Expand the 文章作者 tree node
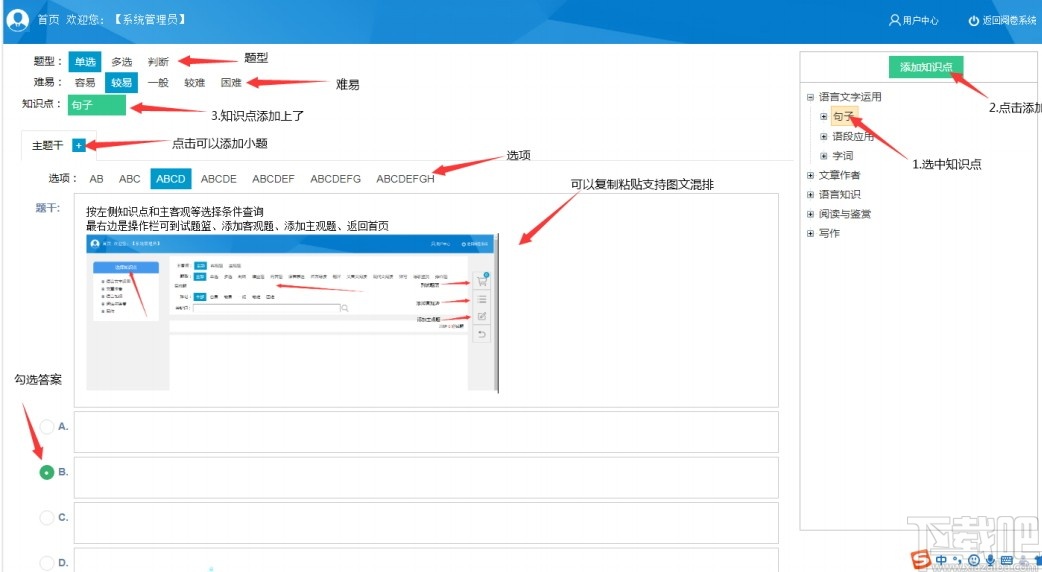This screenshot has height=572, width=1042. [810, 175]
